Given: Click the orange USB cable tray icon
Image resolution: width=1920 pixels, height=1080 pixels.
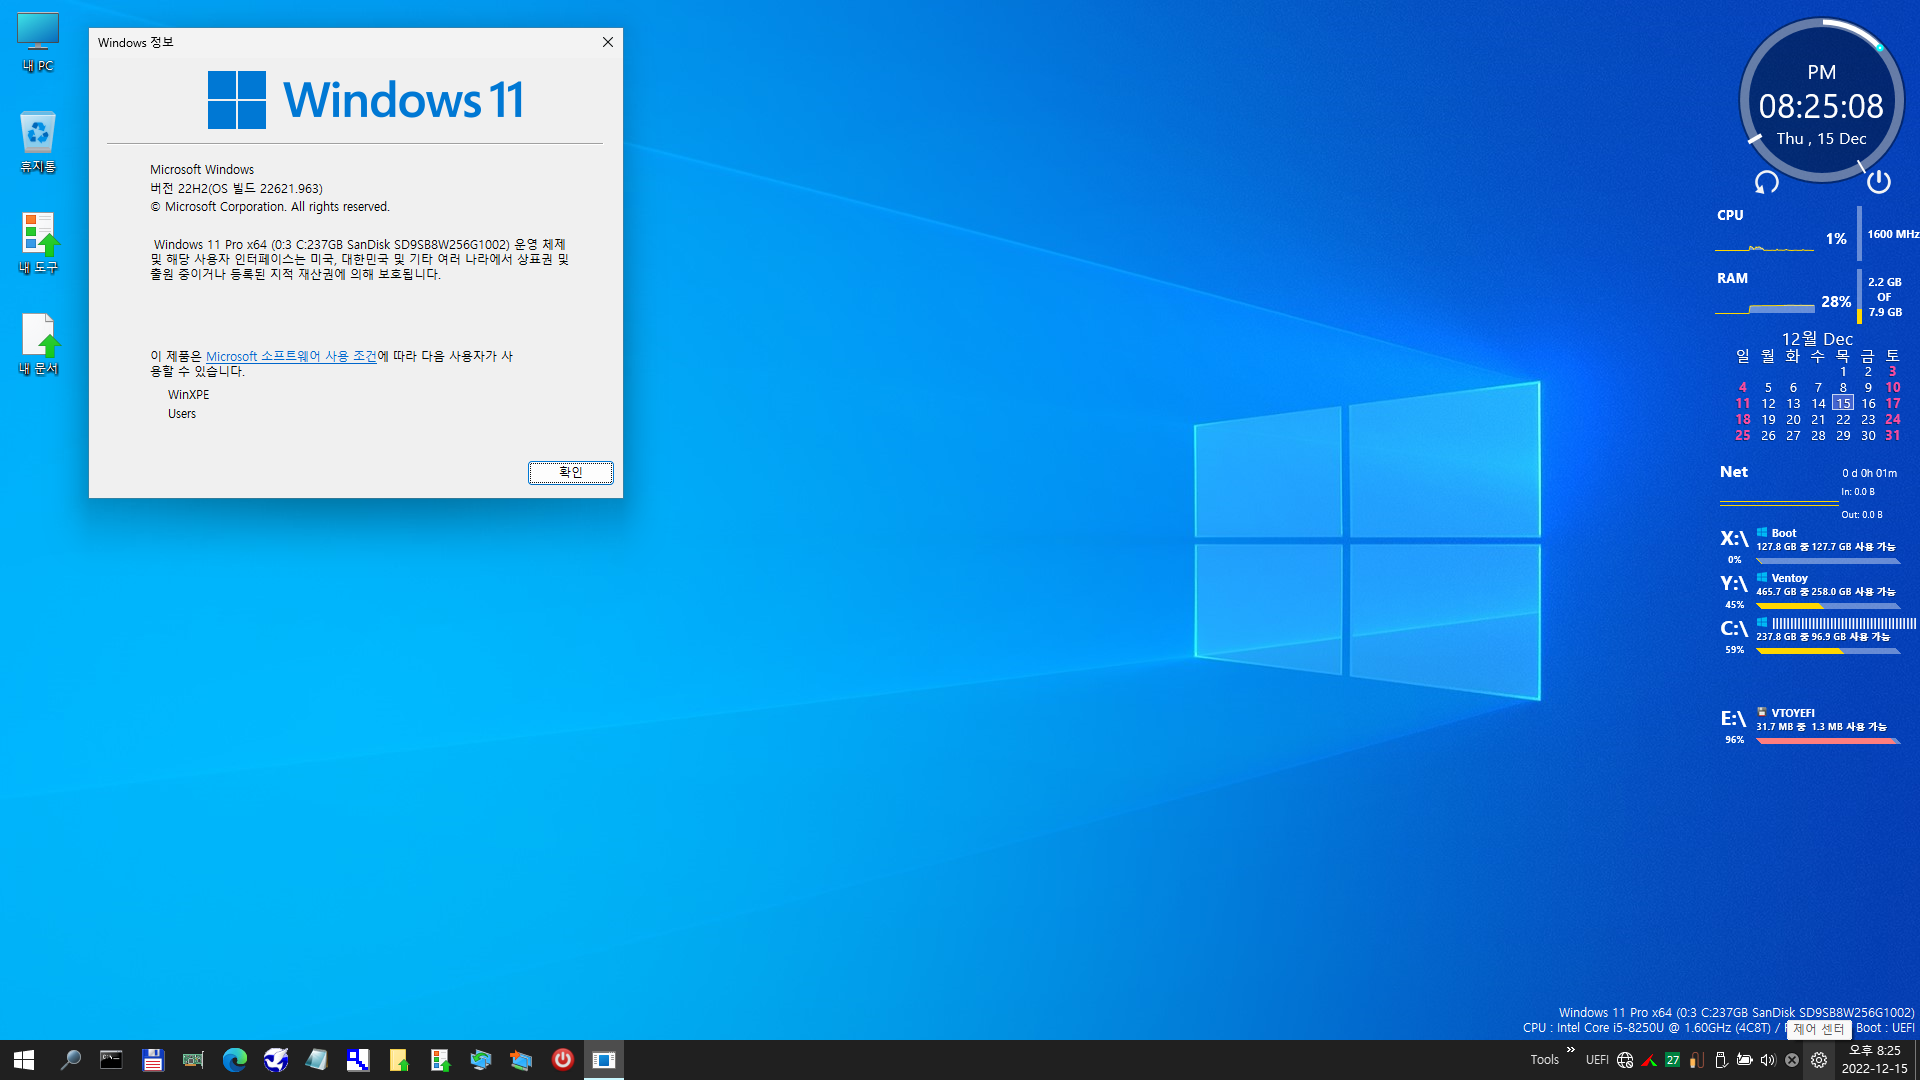Looking at the screenshot, I should tap(1696, 1060).
